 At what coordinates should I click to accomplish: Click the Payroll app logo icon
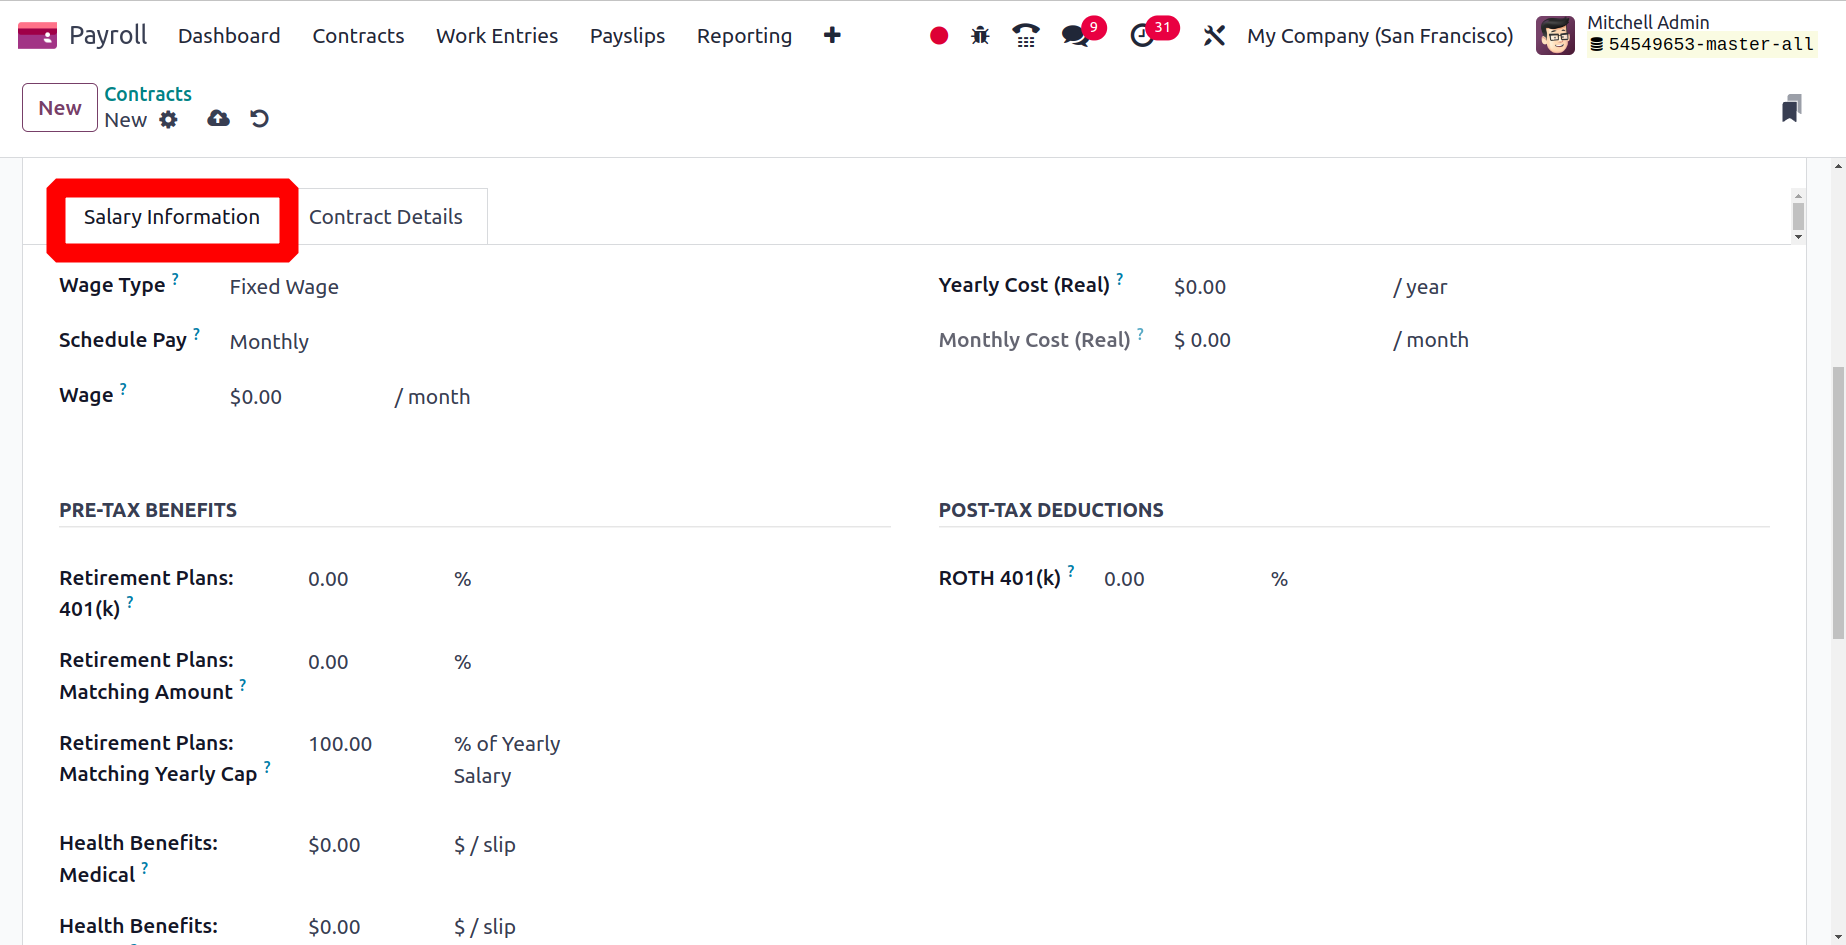pyautogui.click(x=37, y=36)
